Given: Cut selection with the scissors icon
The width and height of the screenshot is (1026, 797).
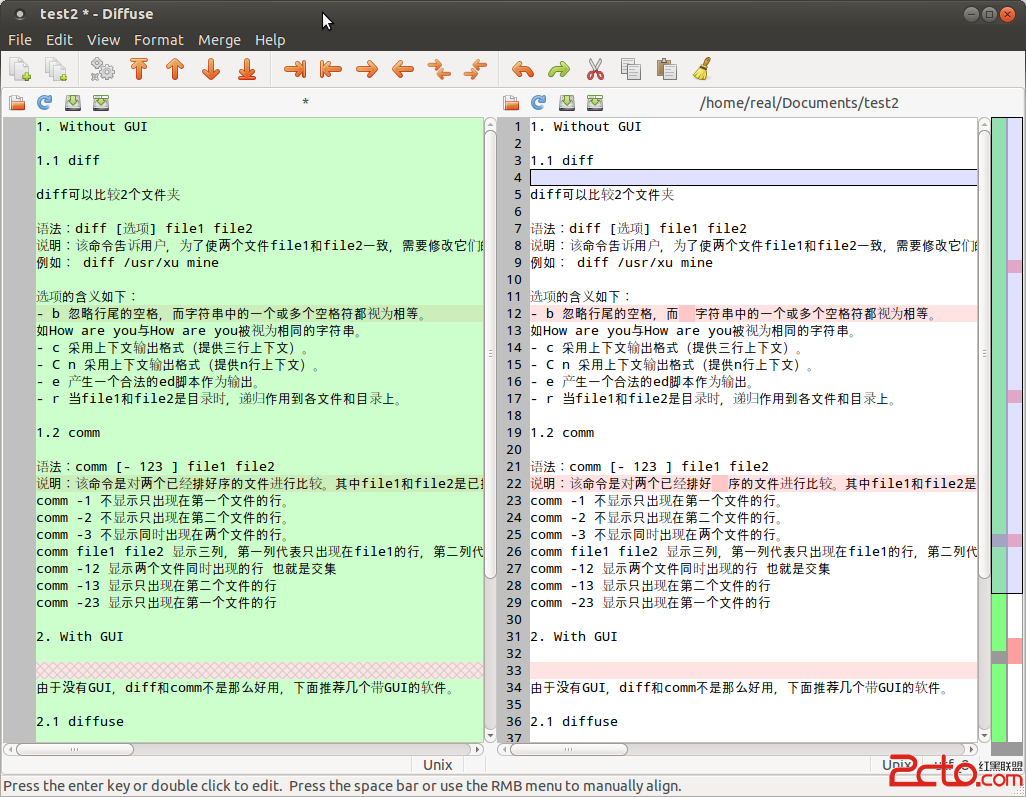Looking at the screenshot, I should tap(595, 69).
